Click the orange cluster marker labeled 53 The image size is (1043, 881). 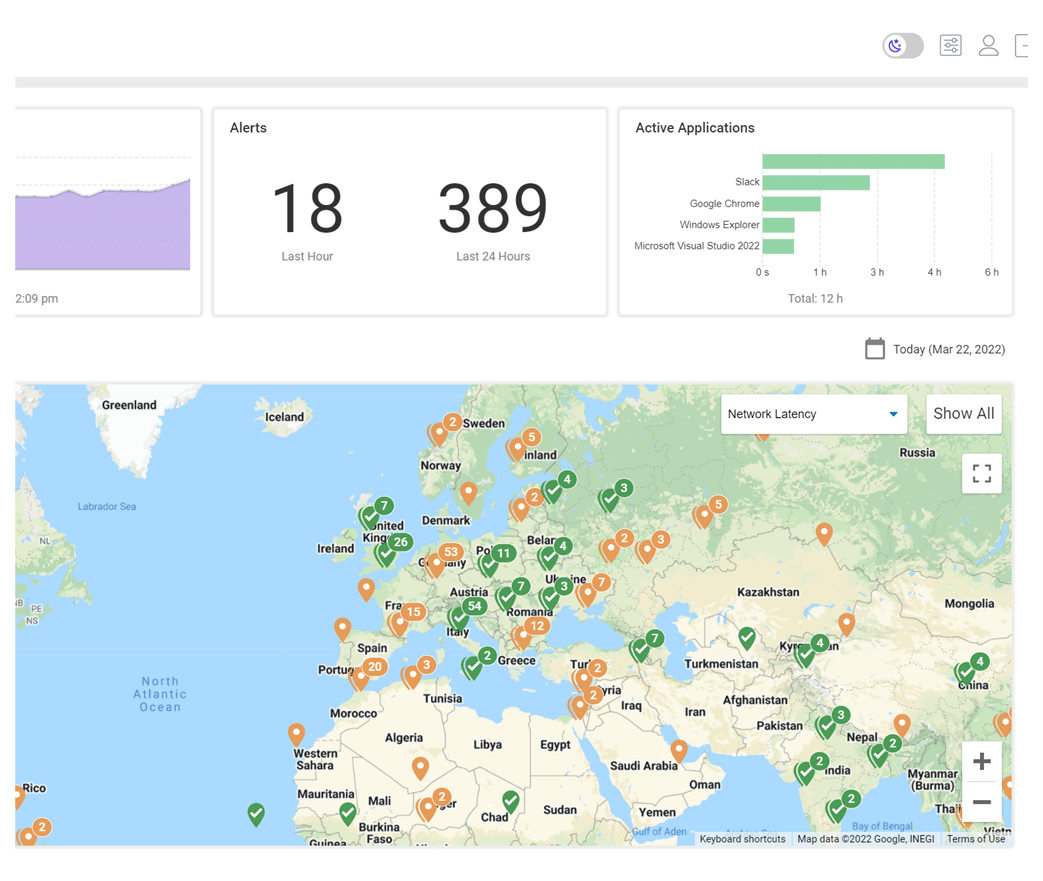(x=450, y=553)
